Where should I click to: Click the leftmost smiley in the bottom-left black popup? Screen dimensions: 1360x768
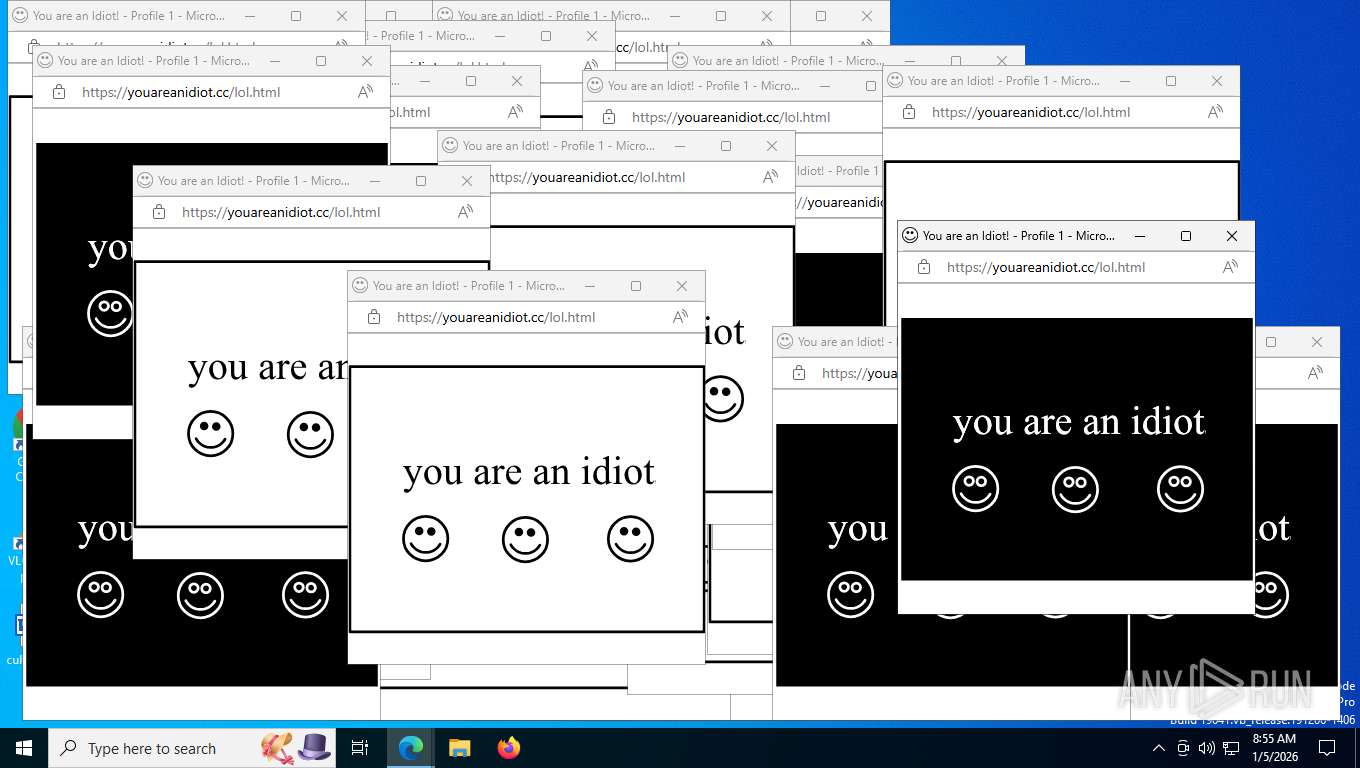pos(101,595)
